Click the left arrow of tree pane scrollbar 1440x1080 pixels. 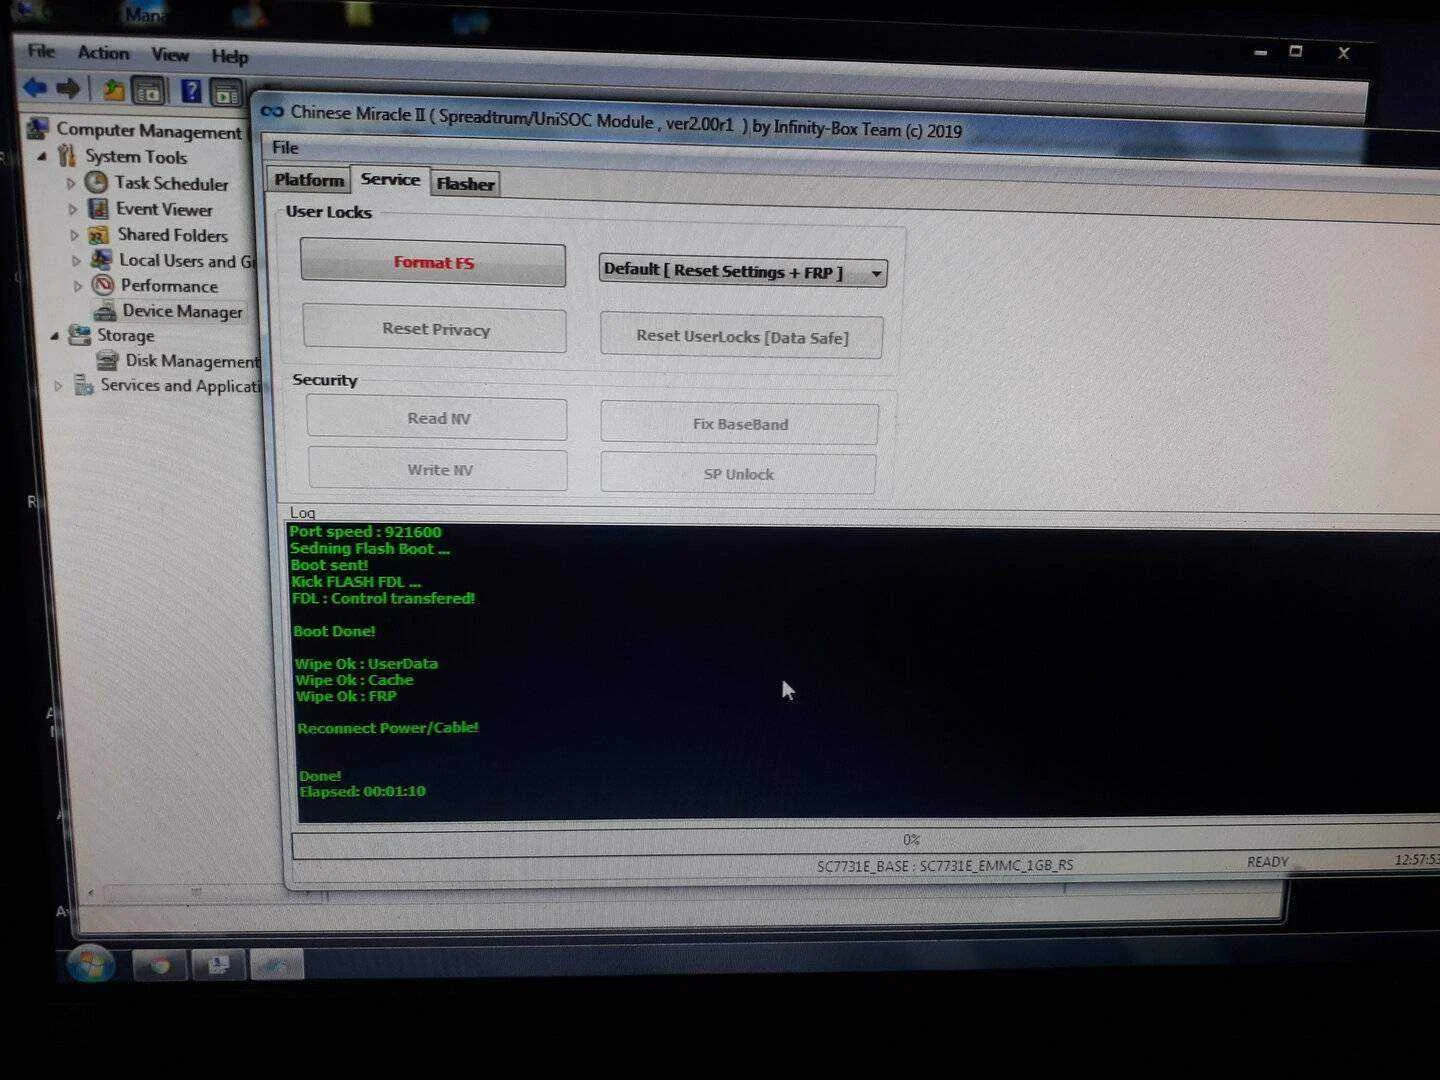coord(91,891)
